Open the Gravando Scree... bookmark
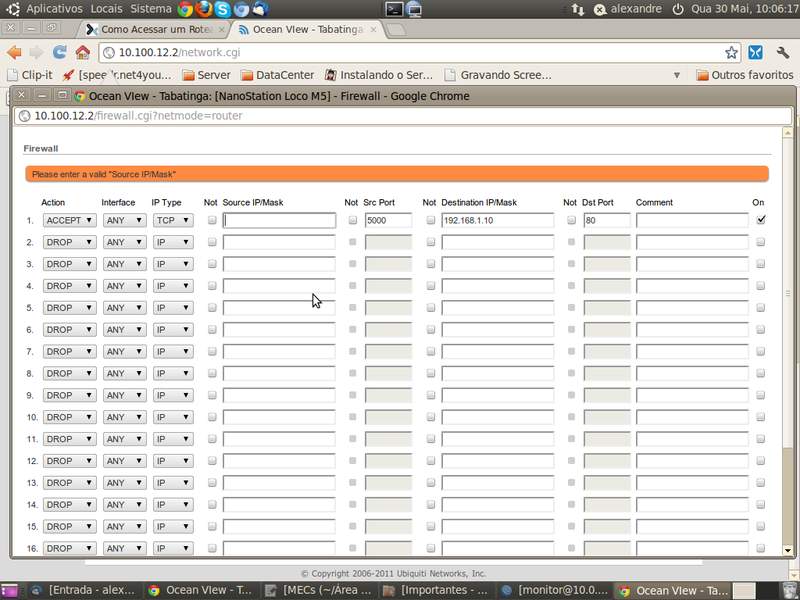The image size is (800, 600). pyautogui.click(x=498, y=75)
